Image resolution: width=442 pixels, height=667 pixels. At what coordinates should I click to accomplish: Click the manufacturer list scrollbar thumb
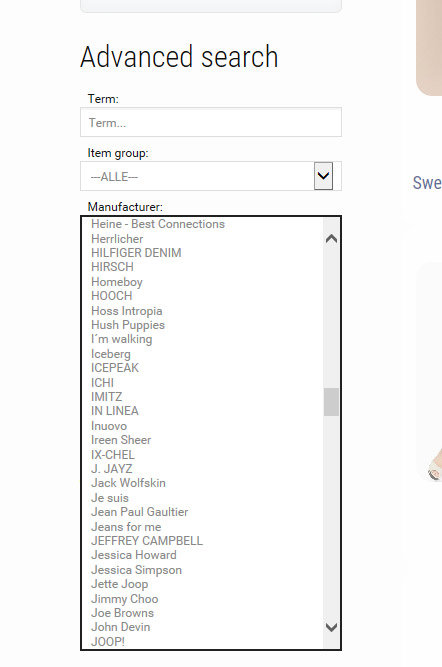[x=331, y=402]
